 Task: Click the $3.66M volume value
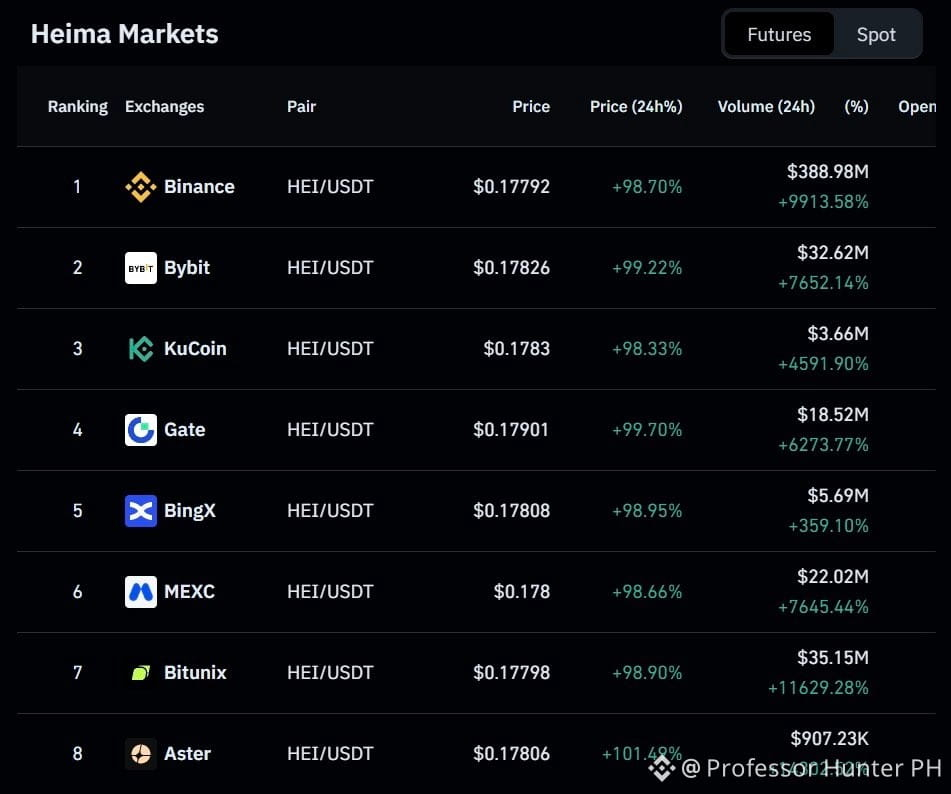click(838, 334)
